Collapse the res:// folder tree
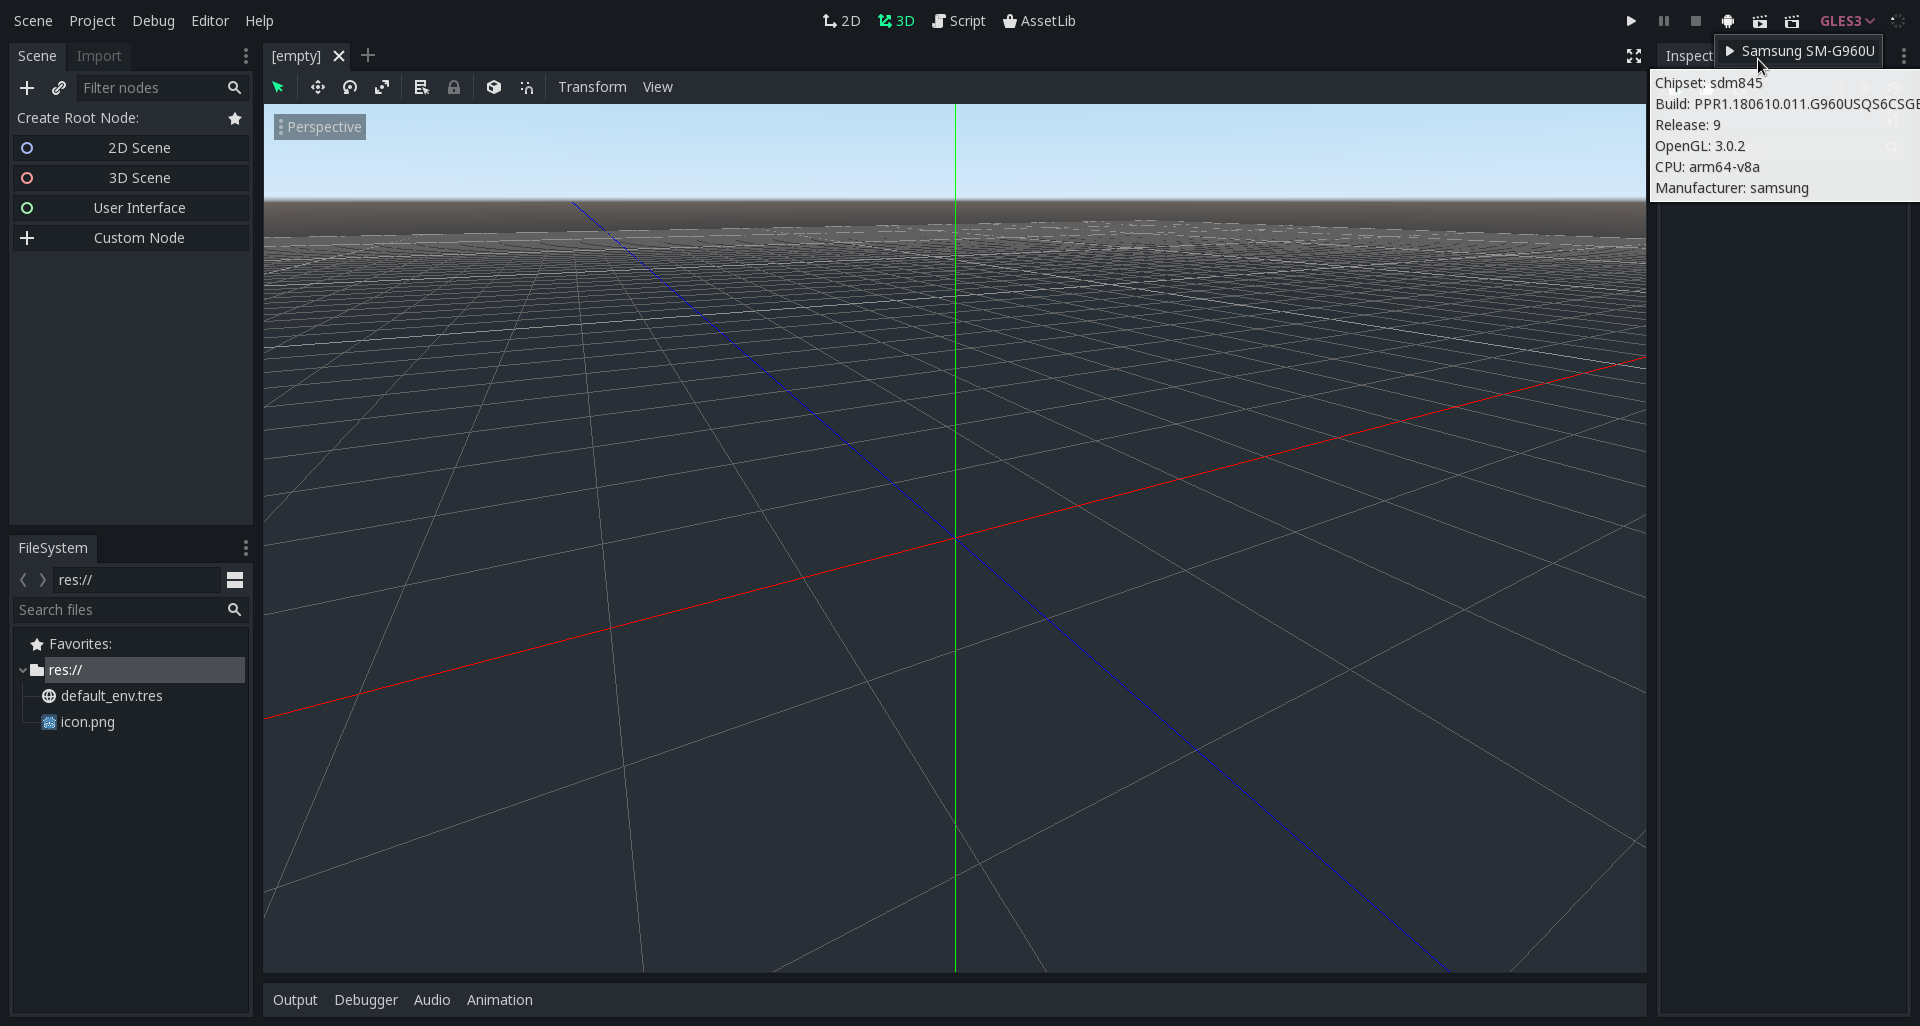The width and height of the screenshot is (1920, 1026). tap(23, 670)
